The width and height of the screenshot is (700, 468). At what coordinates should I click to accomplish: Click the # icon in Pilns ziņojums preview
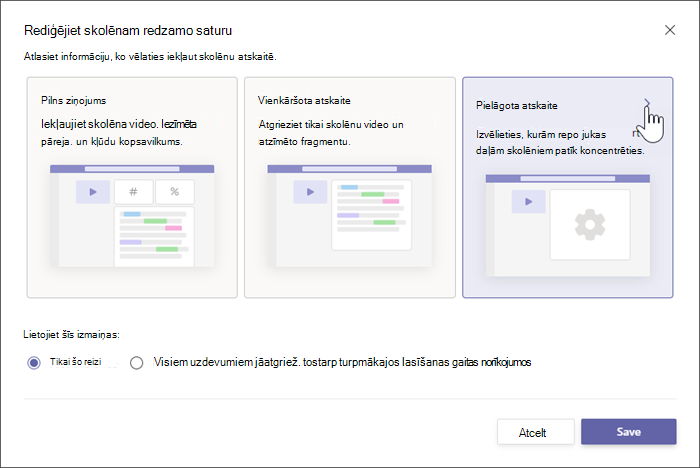(x=133, y=192)
